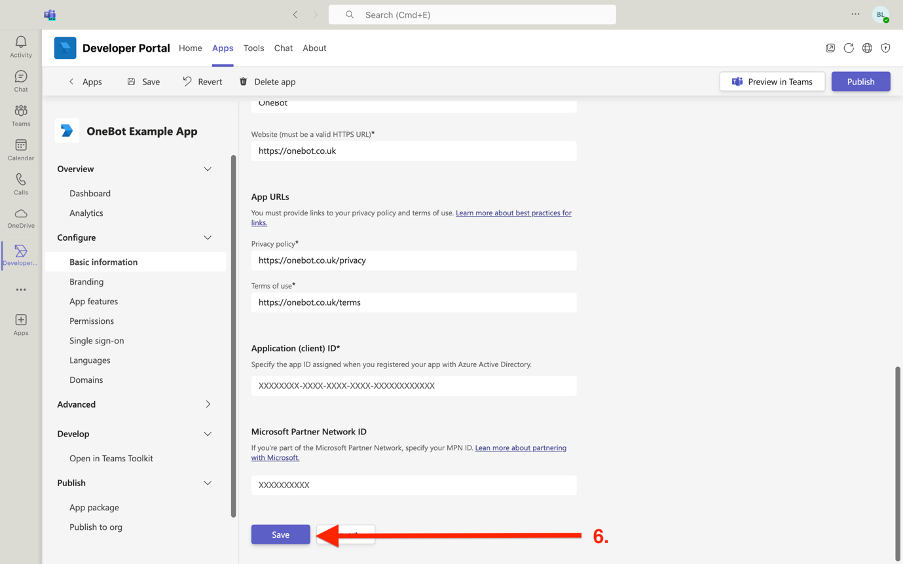Viewport: 904px width, 564px height.
Task: Open the Activity bell icon
Action: point(21,46)
